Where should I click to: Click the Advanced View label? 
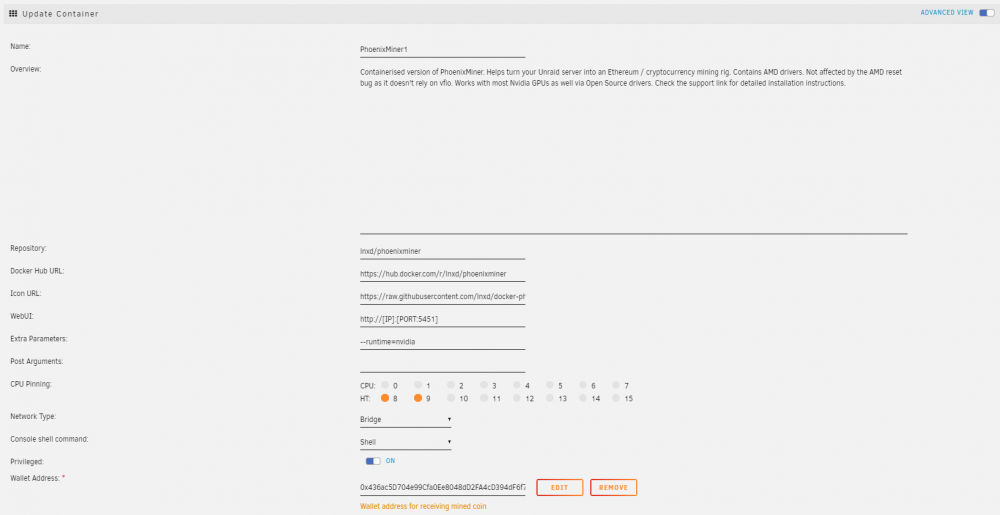coord(947,13)
